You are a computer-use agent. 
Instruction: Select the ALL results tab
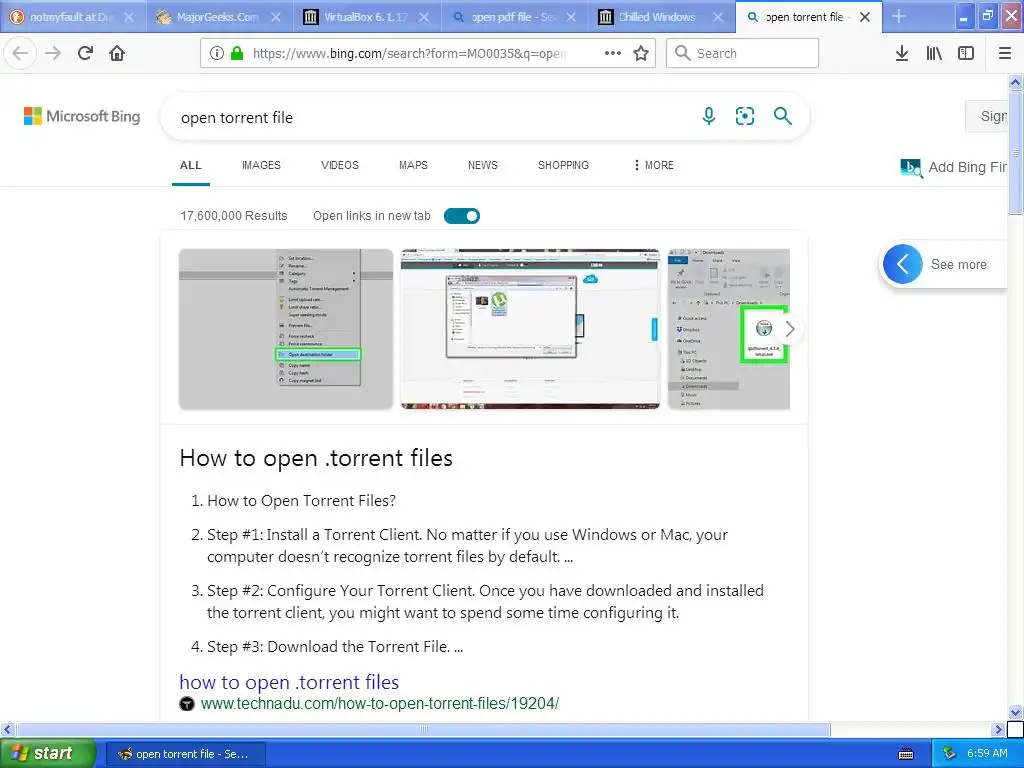pyautogui.click(x=191, y=165)
